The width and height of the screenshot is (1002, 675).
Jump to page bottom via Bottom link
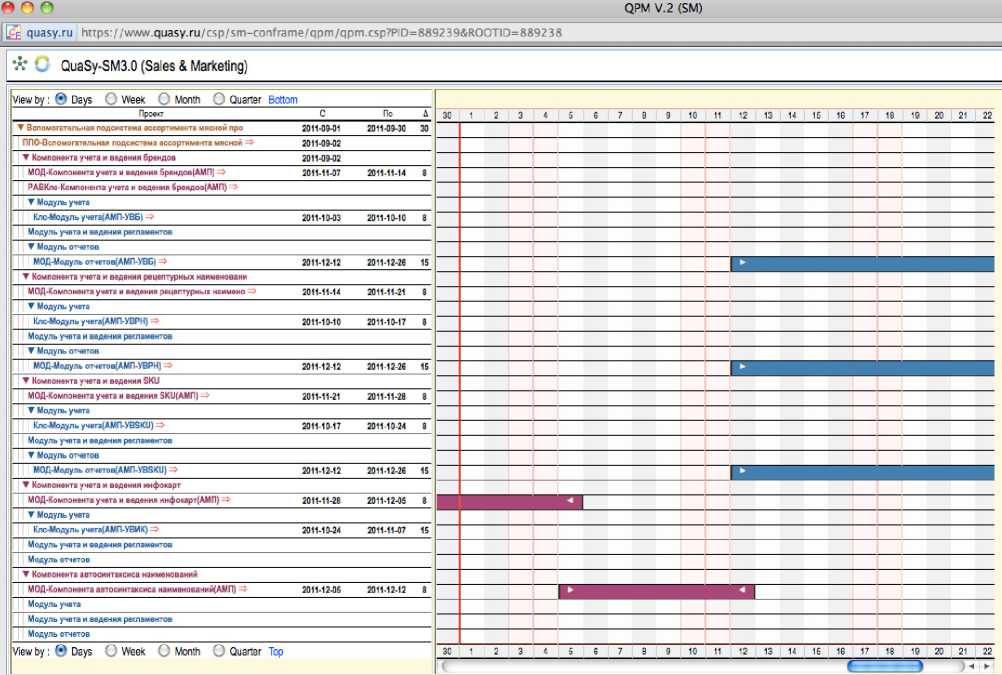coord(282,100)
